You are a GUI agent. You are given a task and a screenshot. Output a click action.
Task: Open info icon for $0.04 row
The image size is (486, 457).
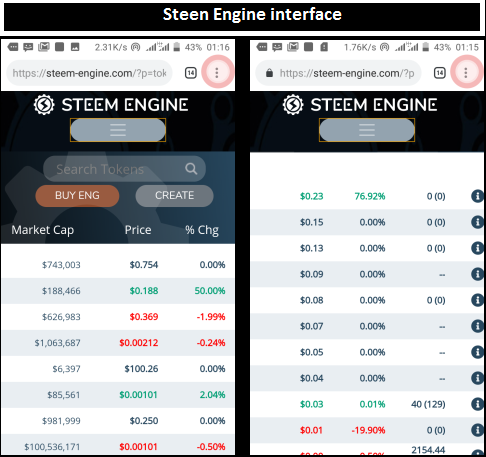click(477, 378)
